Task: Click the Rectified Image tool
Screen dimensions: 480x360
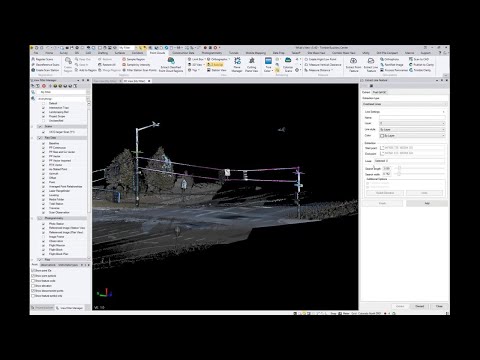Action: coord(392,65)
